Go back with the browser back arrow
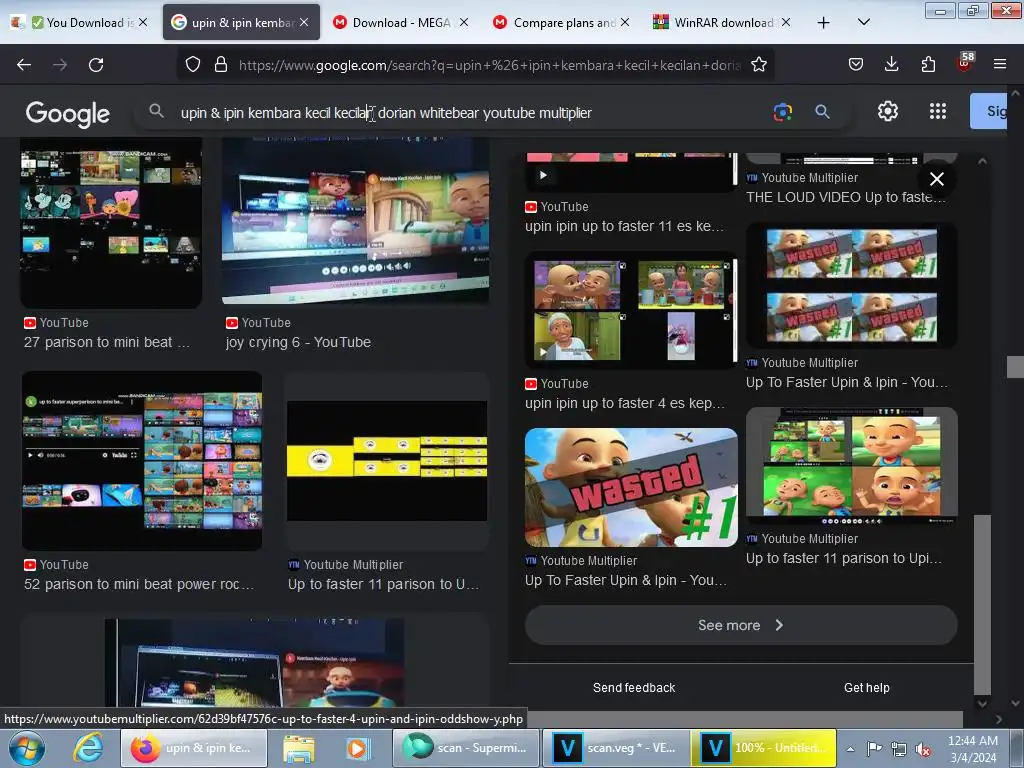Screen dimensions: 1024x768 pos(24,65)
